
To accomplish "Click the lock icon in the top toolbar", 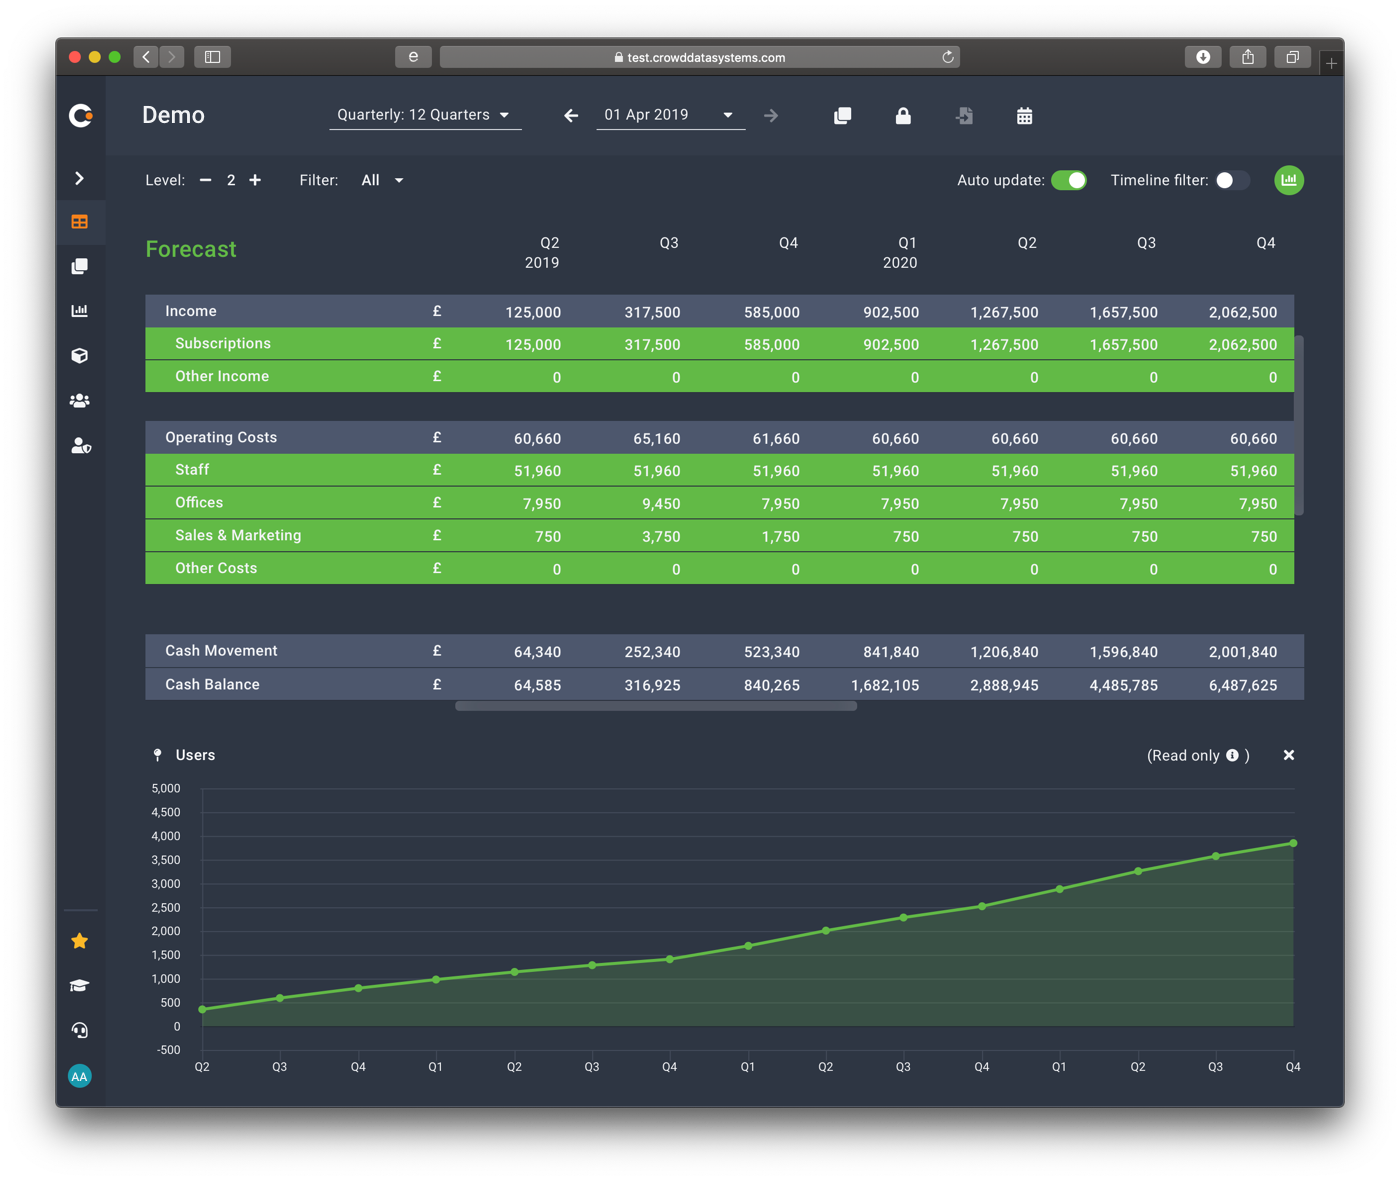I will [903, 116].
